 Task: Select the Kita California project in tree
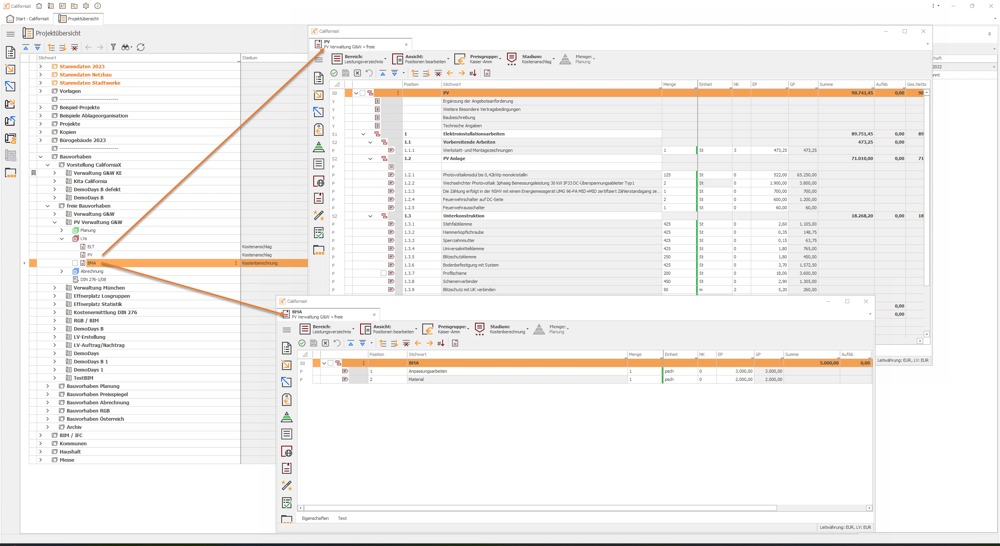(90, 181)
